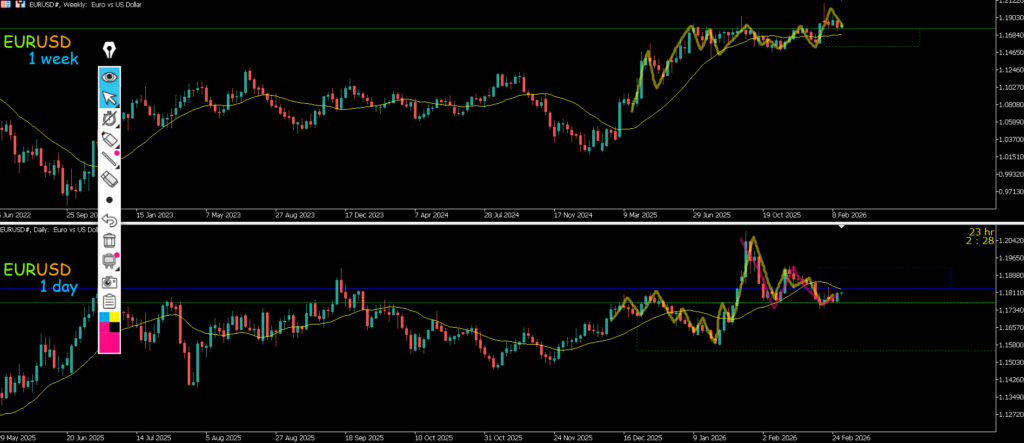
Task: Click the undo arrow icon
Action: (x=109, y=220)
